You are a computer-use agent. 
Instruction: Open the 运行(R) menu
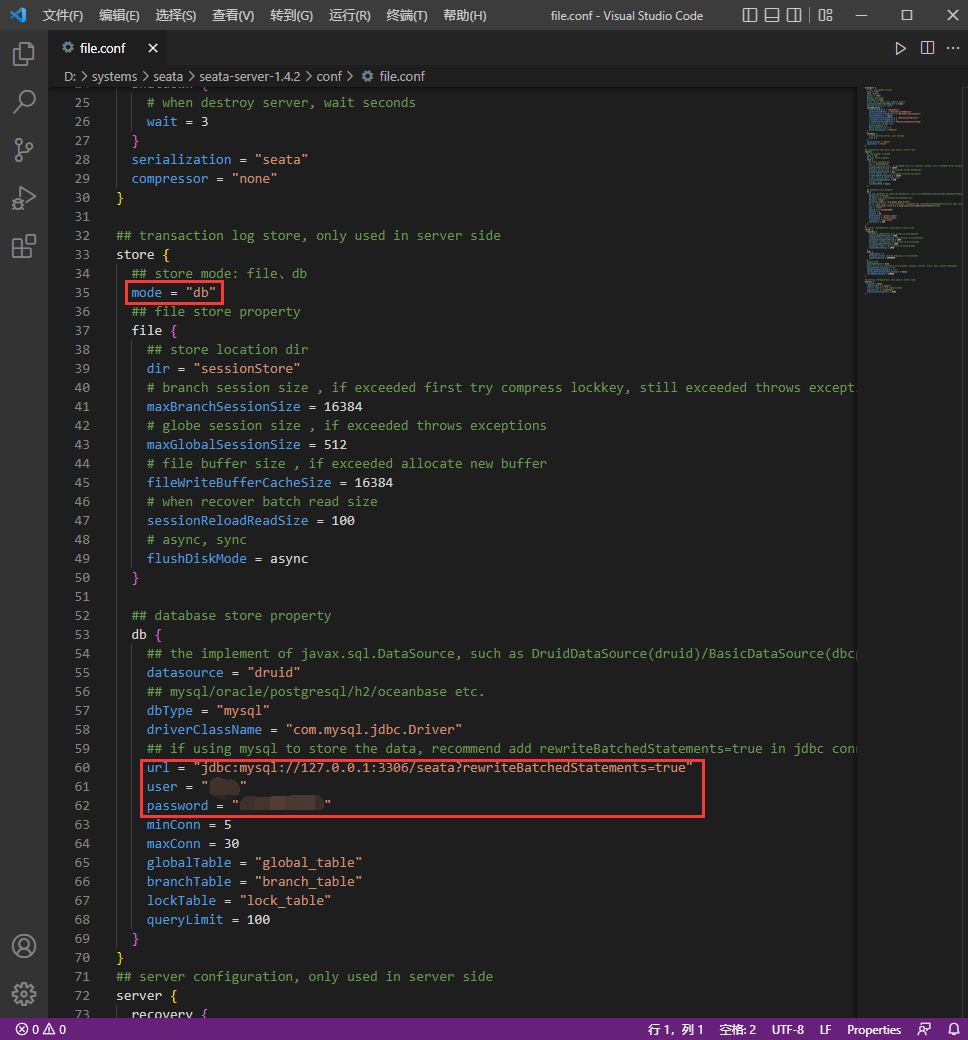pyautogui.click(x=350, y=15)
